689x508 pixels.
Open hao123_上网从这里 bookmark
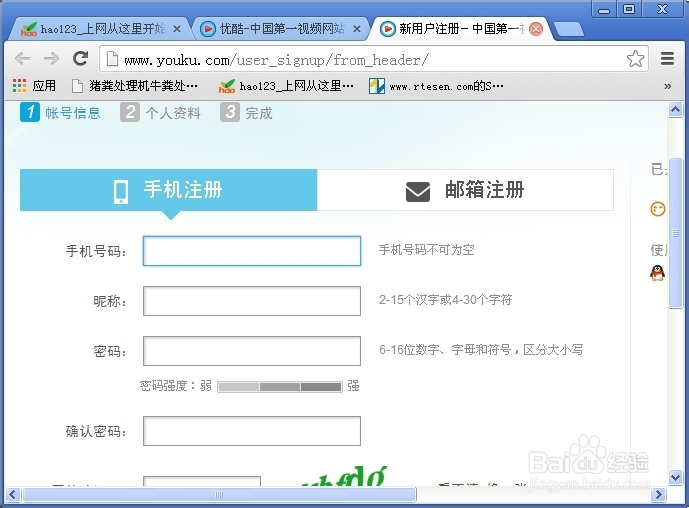click(x=286, y=86)
